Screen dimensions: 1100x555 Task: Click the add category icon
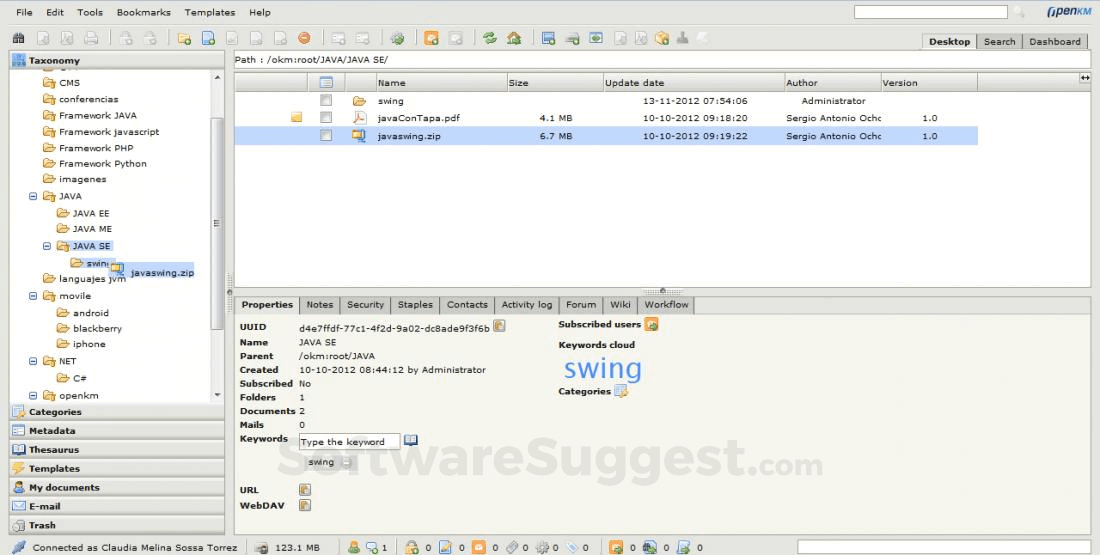click(x=621, y=391)
